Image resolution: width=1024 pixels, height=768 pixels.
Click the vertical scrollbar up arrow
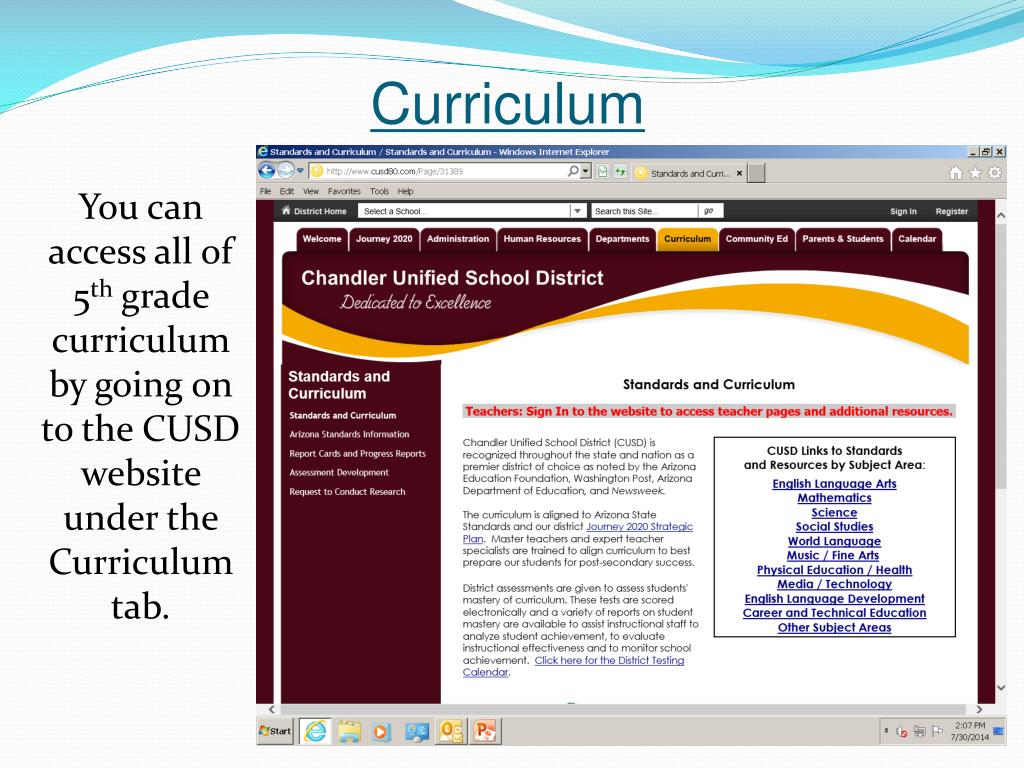[x=1001, y=215]
